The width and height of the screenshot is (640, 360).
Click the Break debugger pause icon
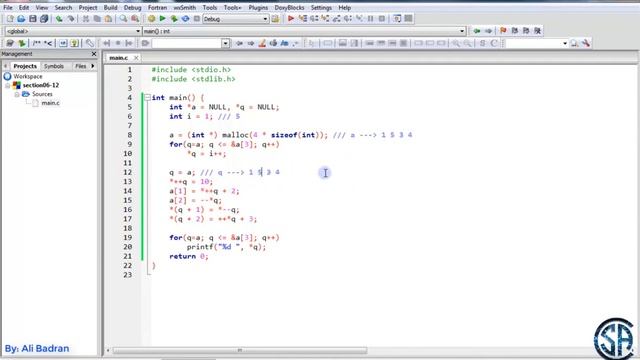click(371, 19)
